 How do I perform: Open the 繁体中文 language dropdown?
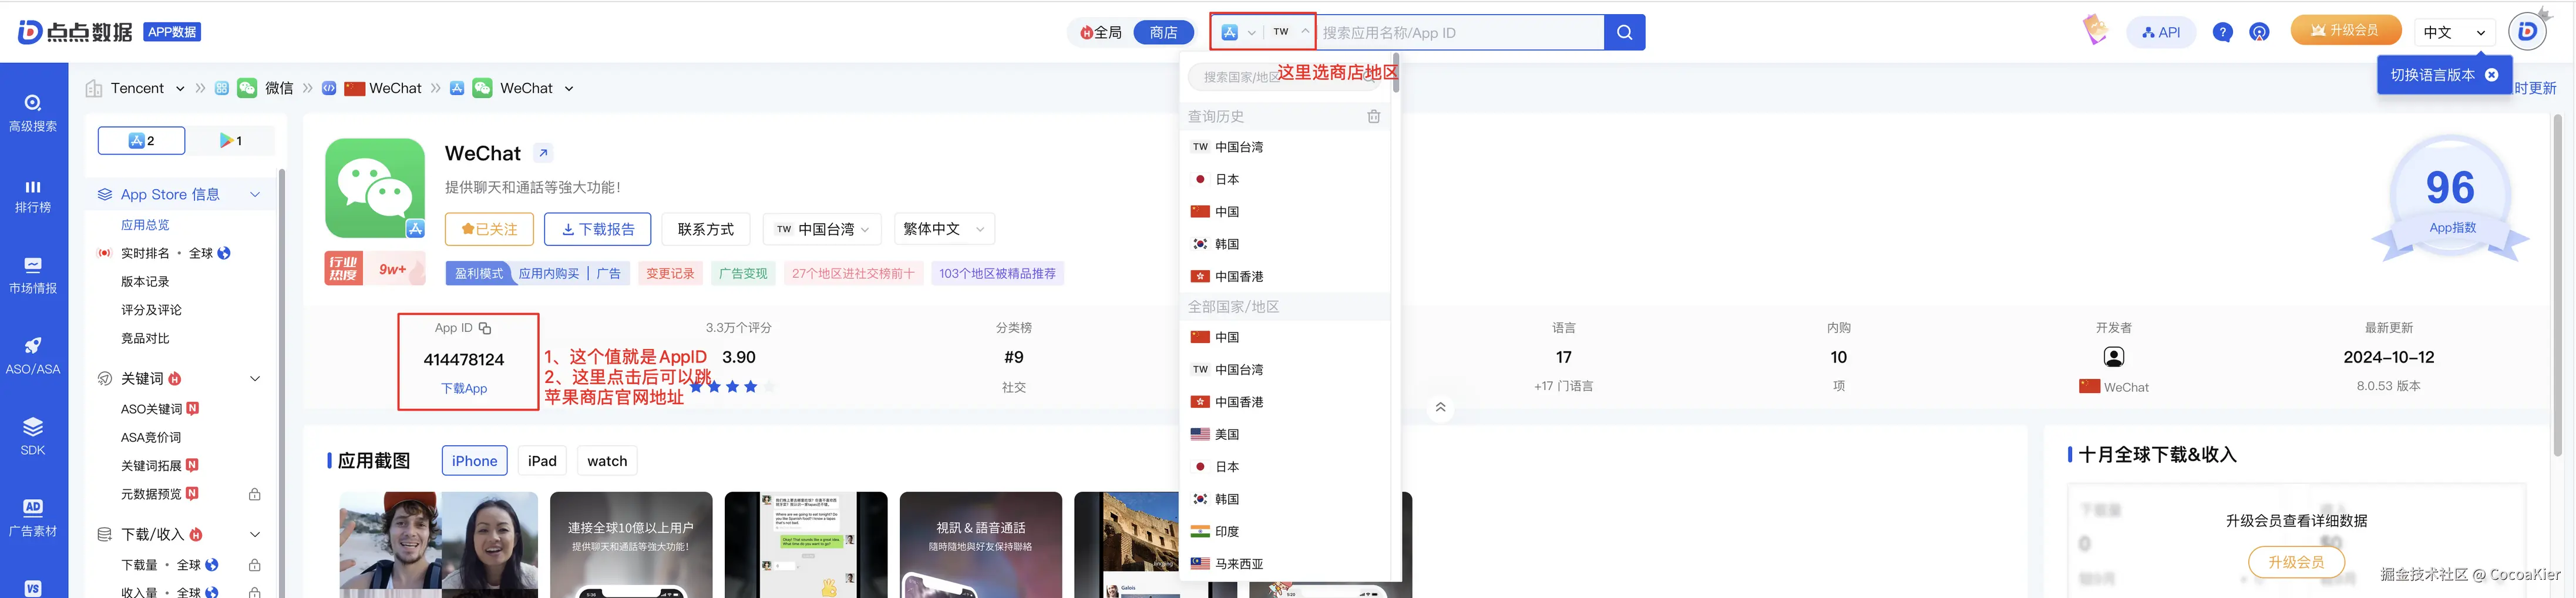(943, 229)
